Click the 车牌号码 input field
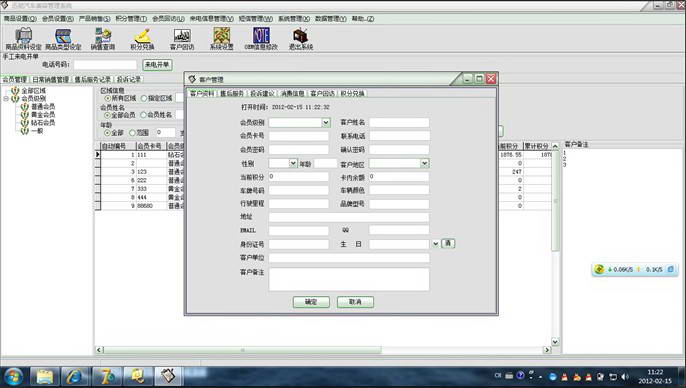The width and height of the screenshot is (686, 388). (299, 190)
